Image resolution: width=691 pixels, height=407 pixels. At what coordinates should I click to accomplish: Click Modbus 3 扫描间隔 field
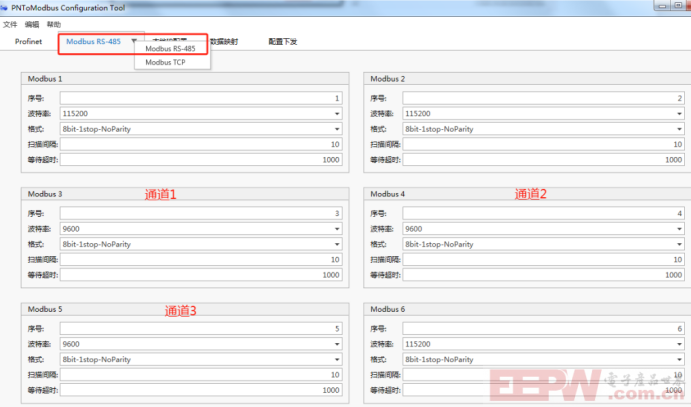pos(201,259)
